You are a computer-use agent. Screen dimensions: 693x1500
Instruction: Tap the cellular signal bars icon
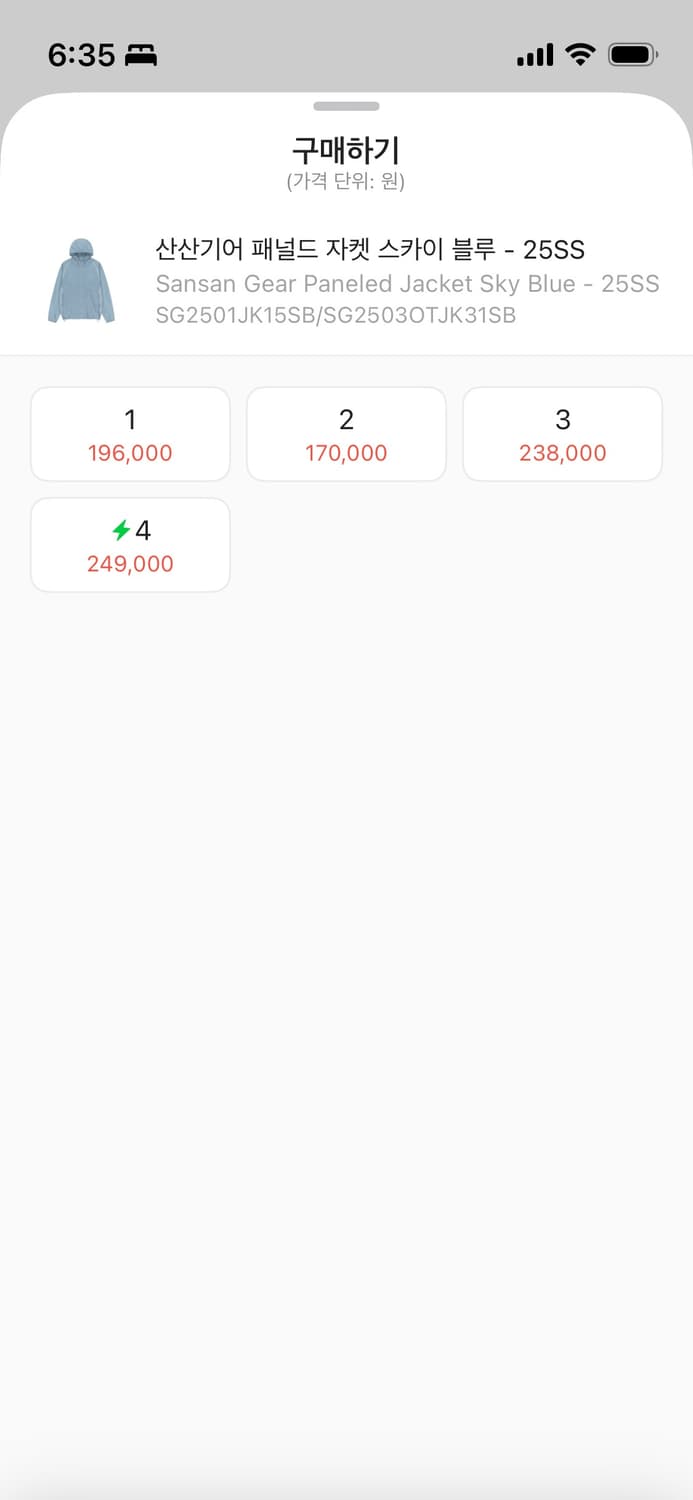click(535, 55)
